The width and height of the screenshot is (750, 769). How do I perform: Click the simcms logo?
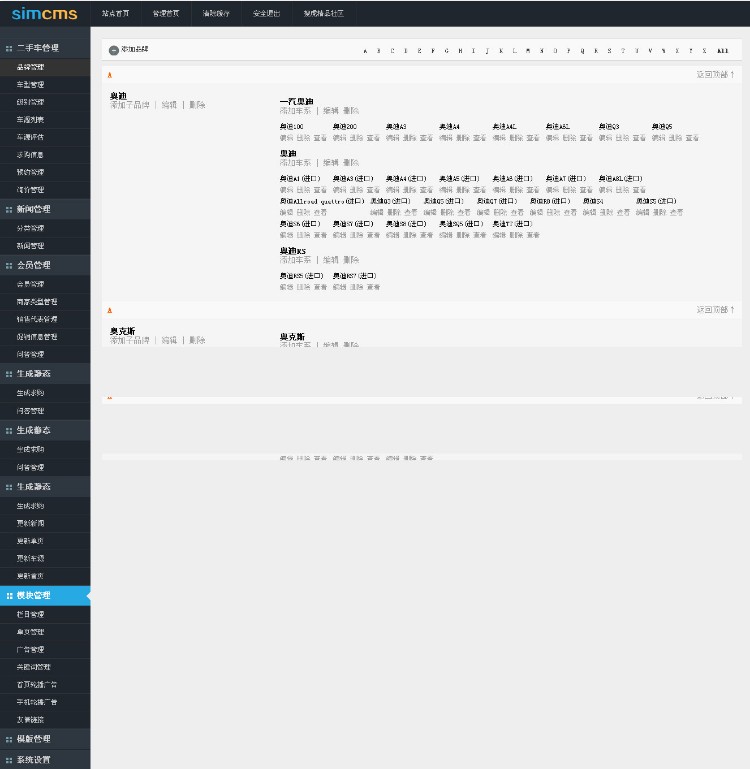click(x=44, y=13)
